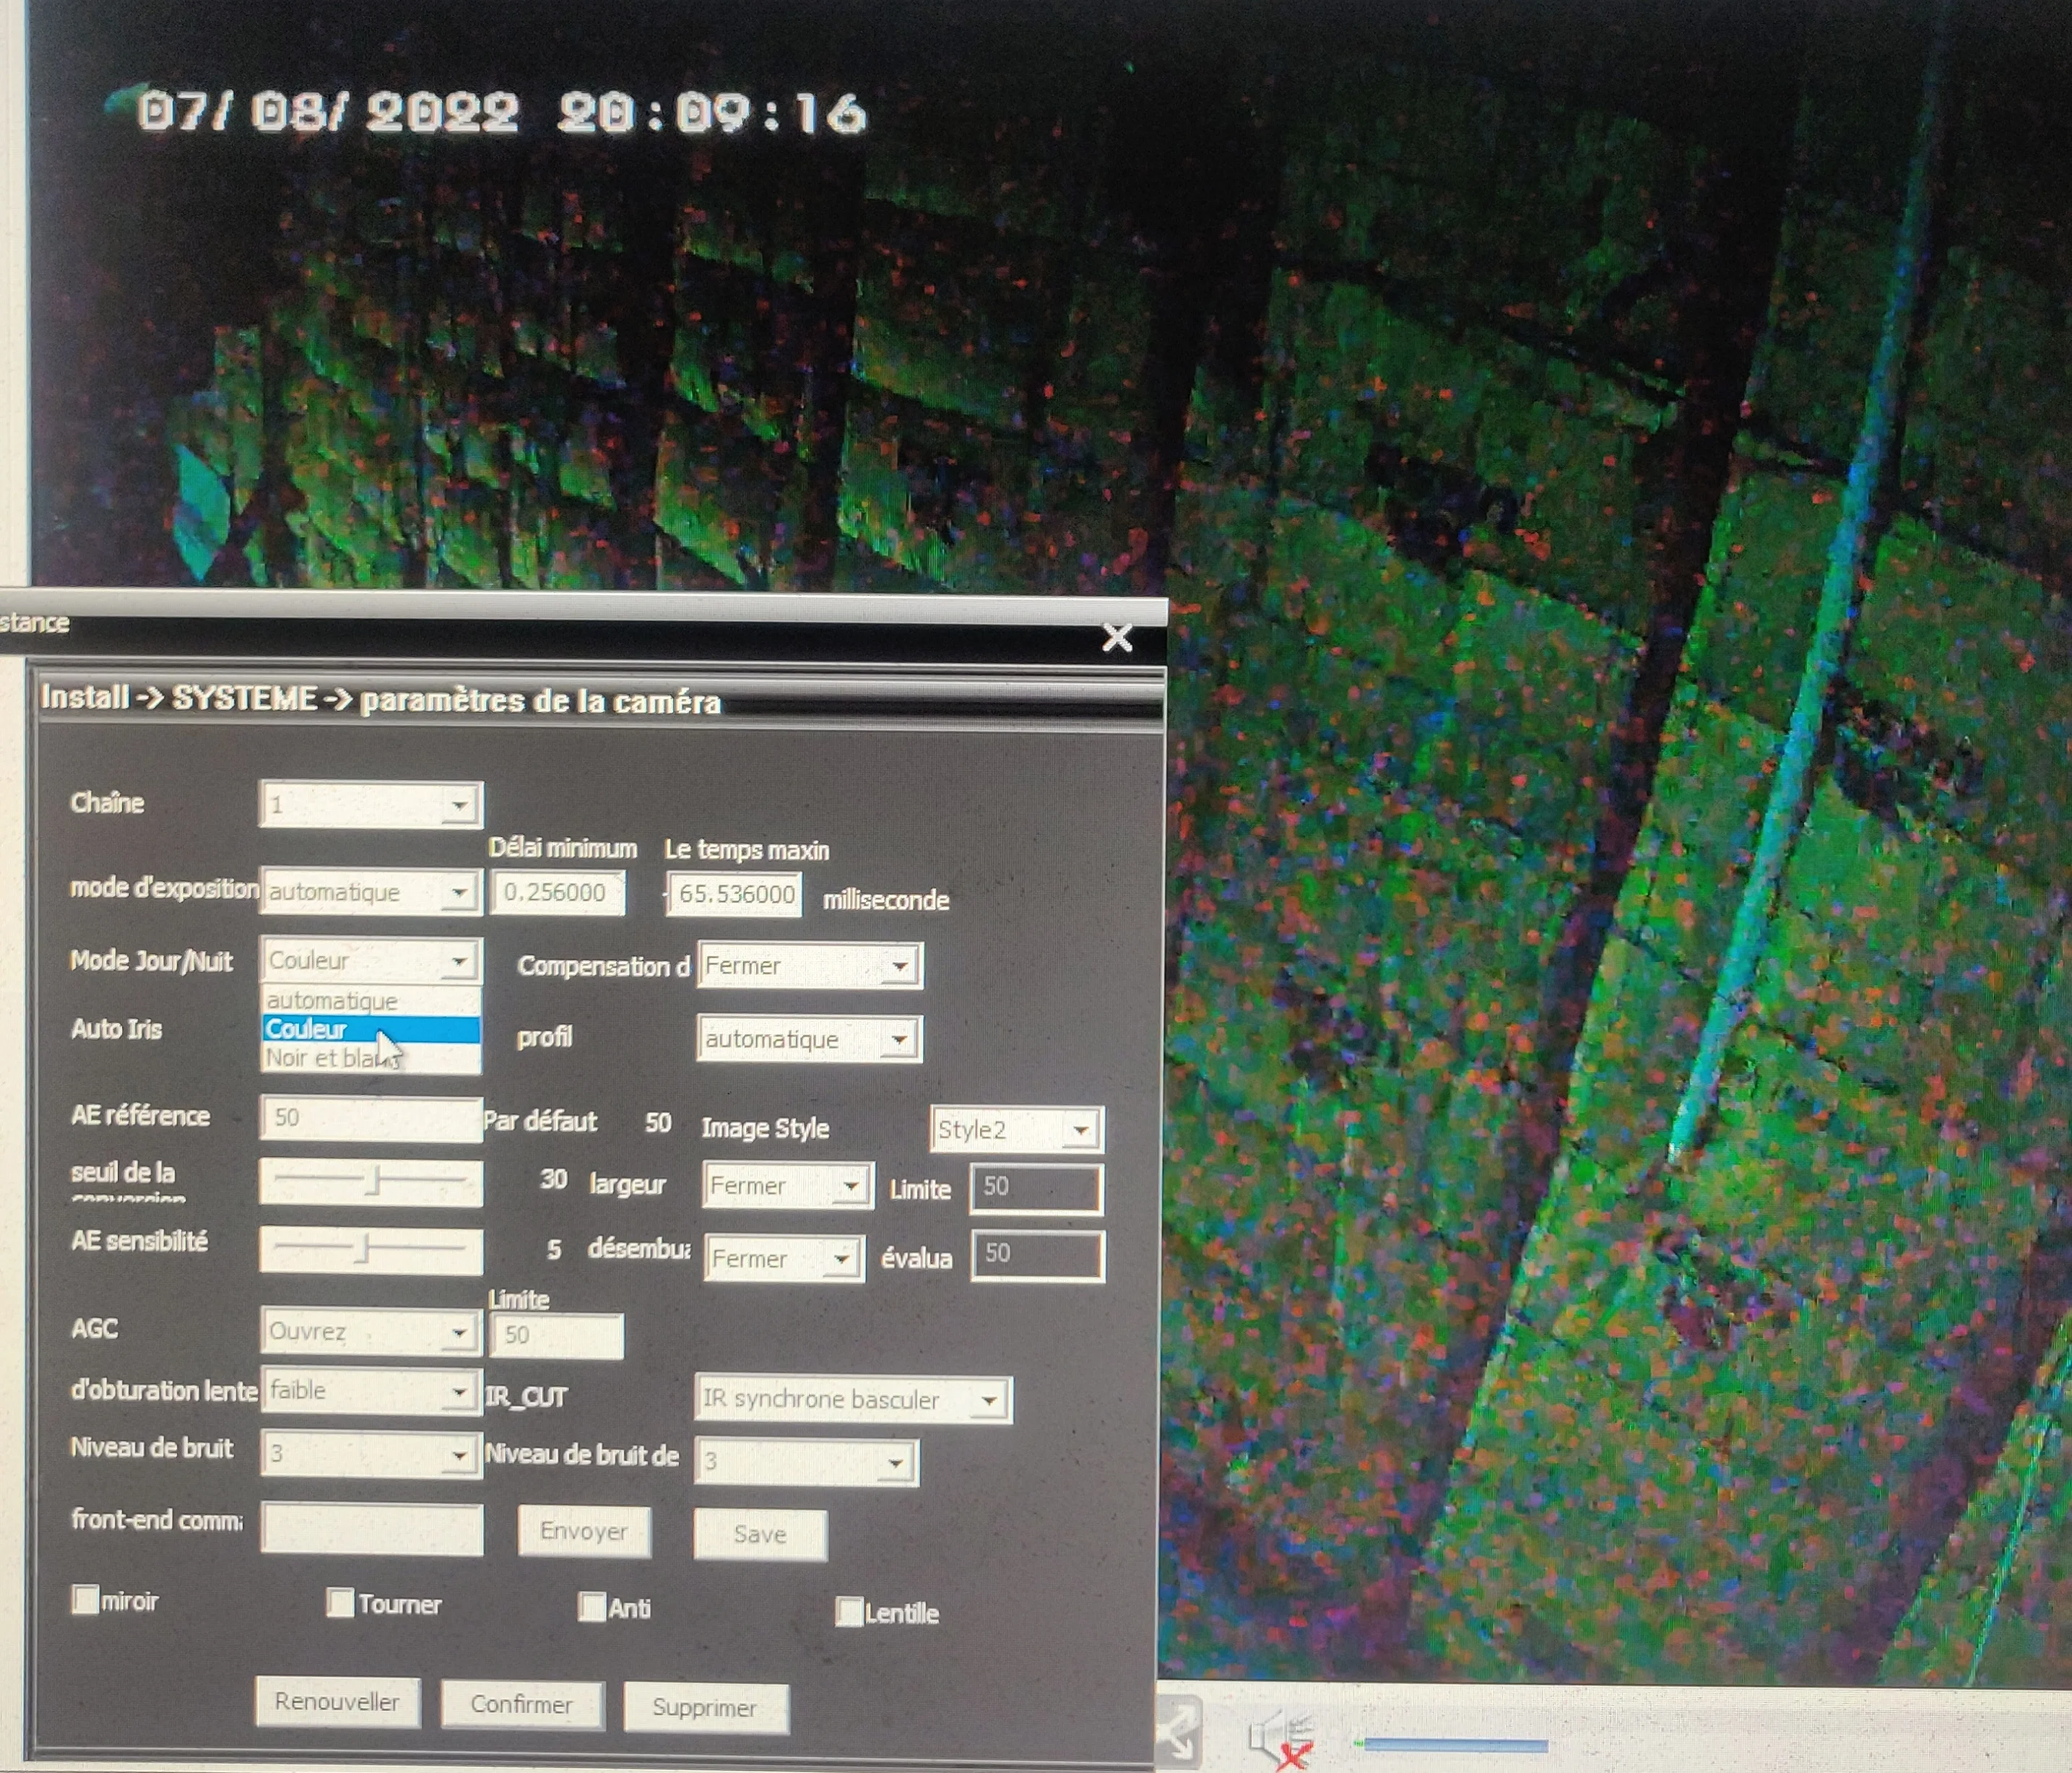Open the profil automatique dropdown
The width and height of the screenshot is (2072, 1773).
point(899,1039)
